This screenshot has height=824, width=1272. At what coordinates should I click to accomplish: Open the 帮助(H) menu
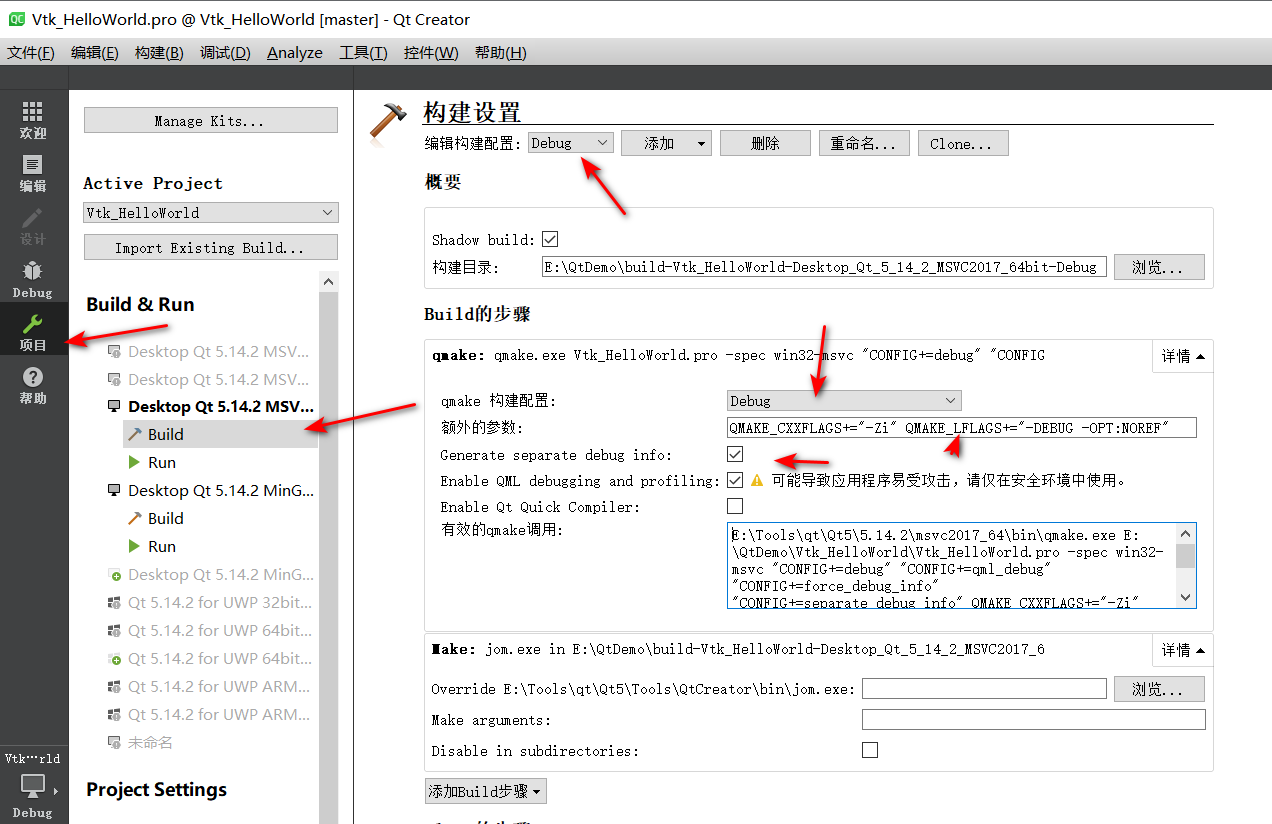click(x=500, y=52)
